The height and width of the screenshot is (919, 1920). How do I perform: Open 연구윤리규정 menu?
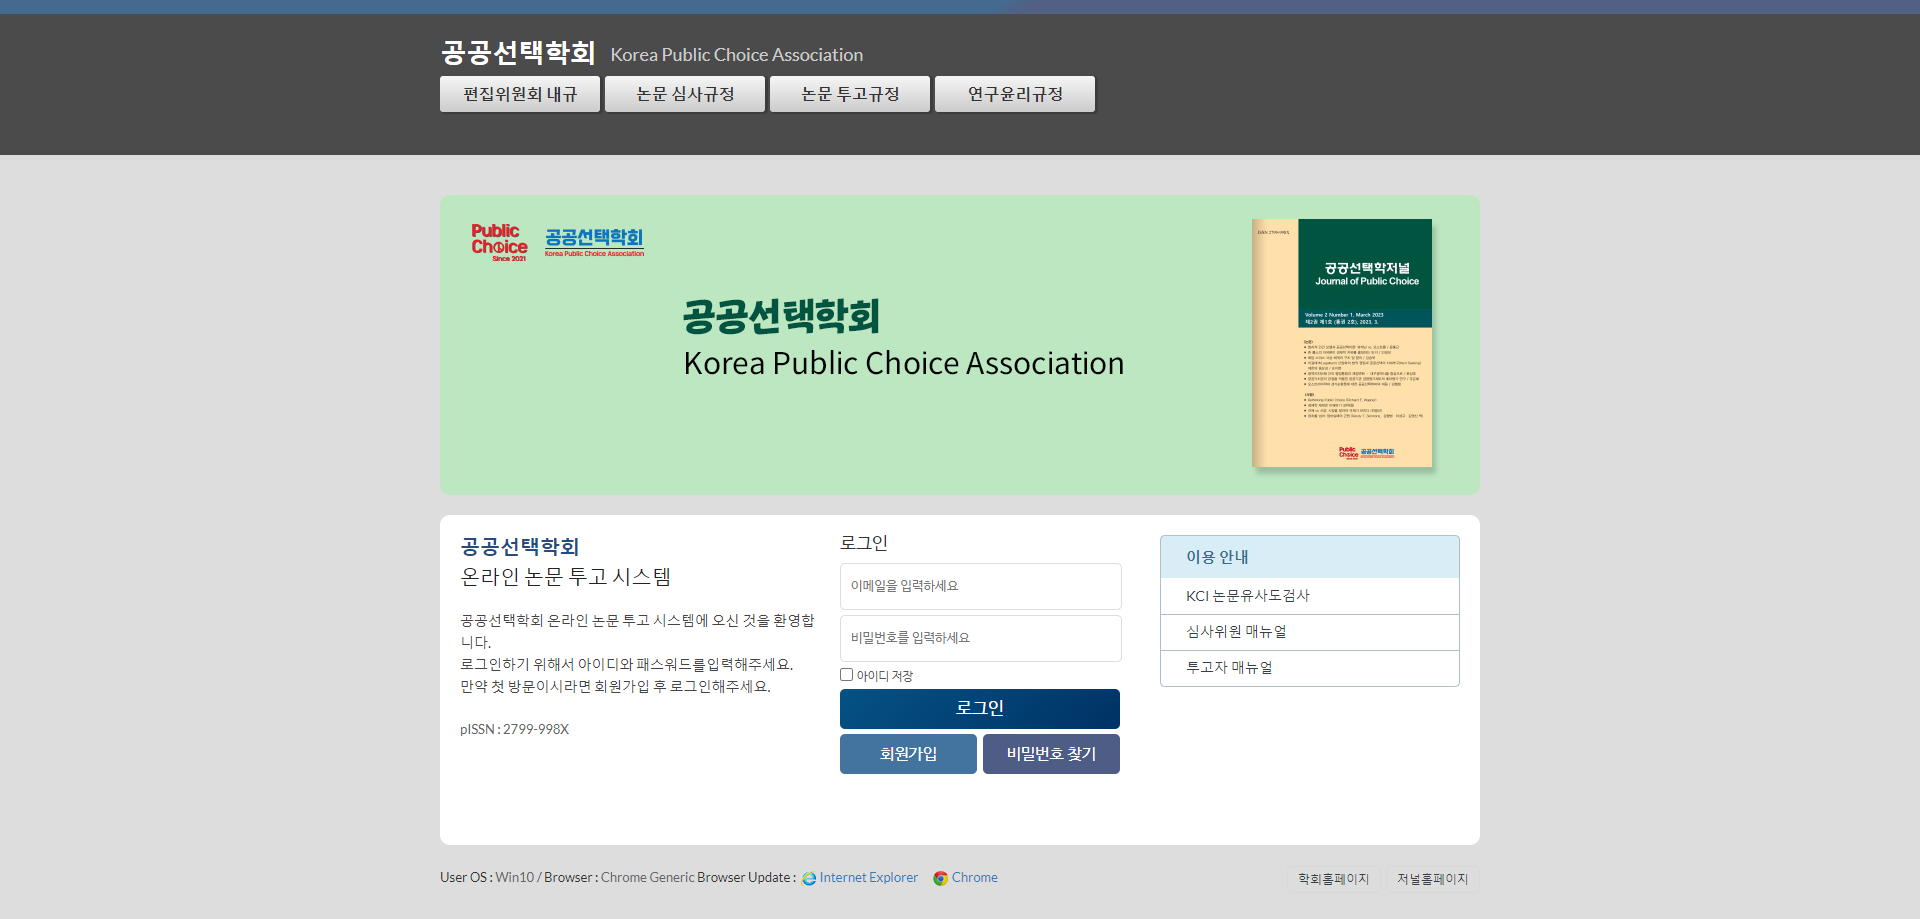pyautogui.click(x=1015, y=94)
